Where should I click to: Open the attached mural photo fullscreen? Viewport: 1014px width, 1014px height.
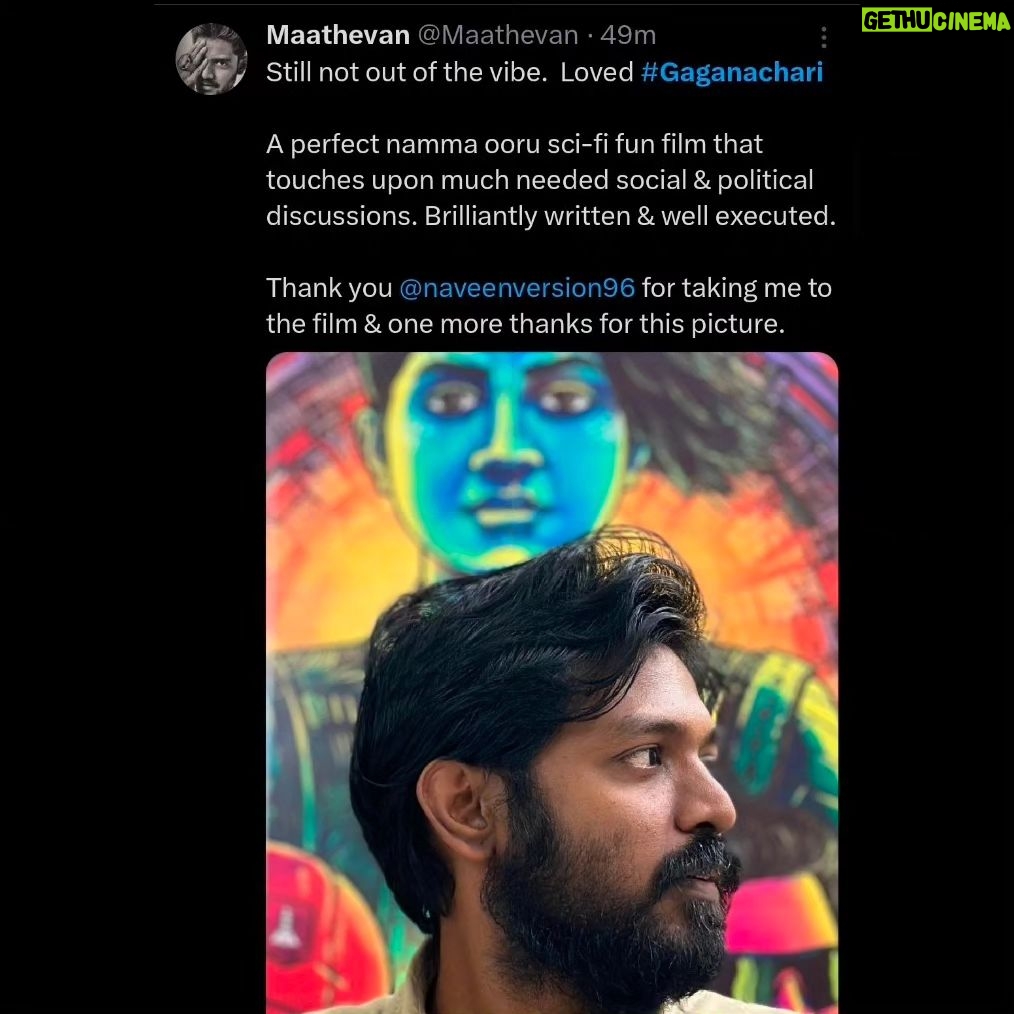click(552, 683)
